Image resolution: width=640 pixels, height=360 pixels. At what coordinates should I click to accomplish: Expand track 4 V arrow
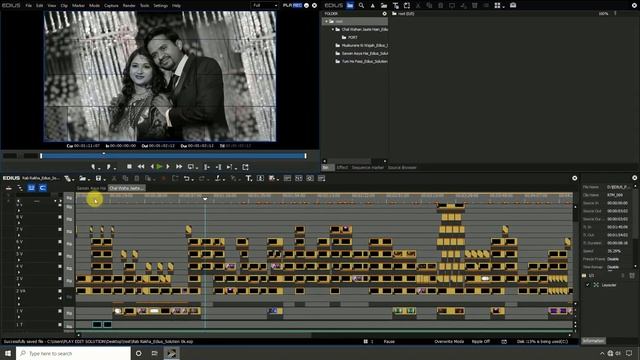19,272
